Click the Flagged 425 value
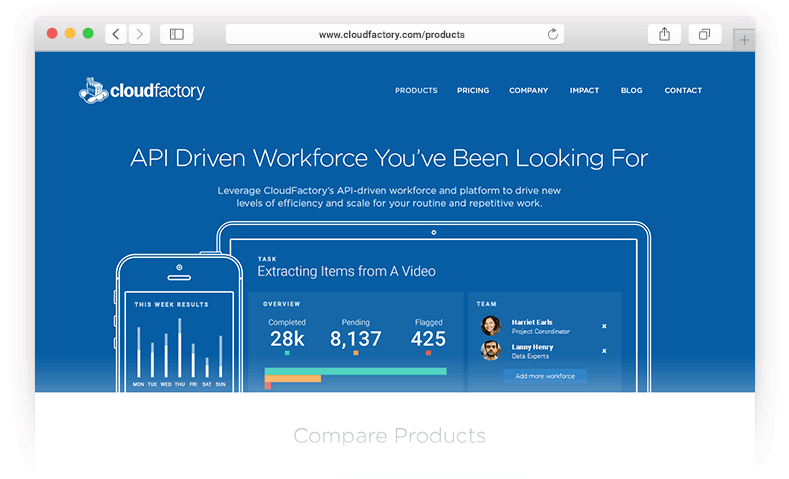The image size is (789, 479). point(428,339)
